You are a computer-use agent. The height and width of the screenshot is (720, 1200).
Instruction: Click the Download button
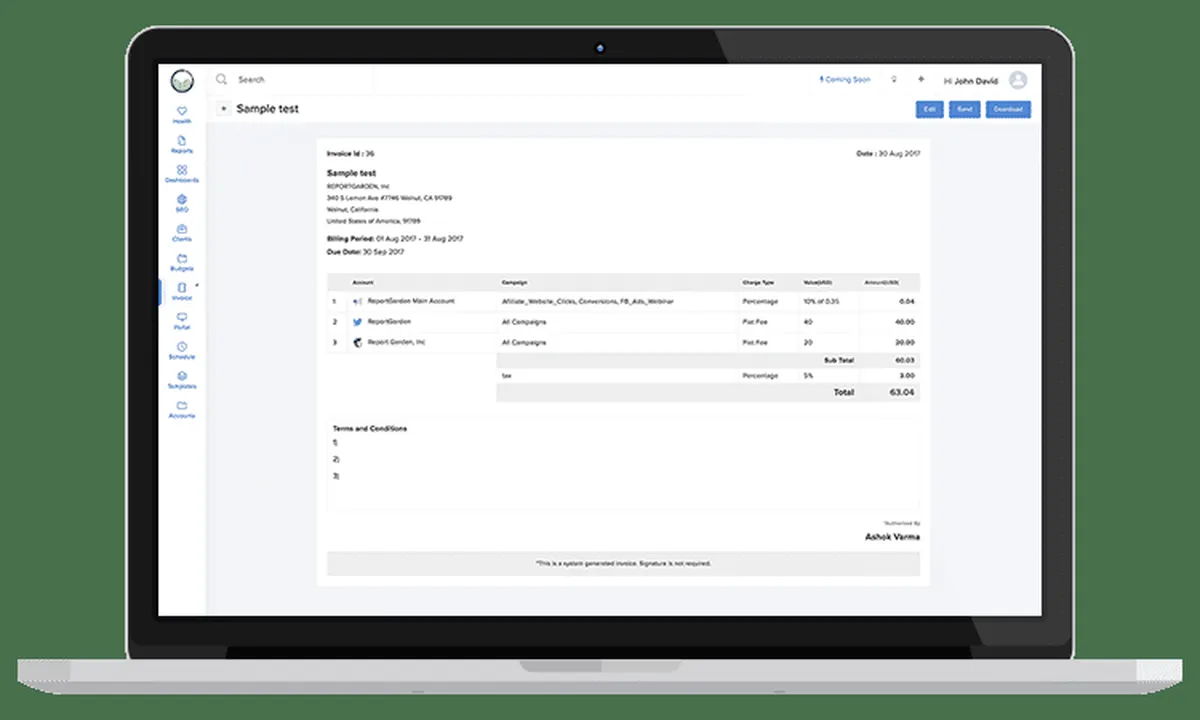pos(1008,109)
